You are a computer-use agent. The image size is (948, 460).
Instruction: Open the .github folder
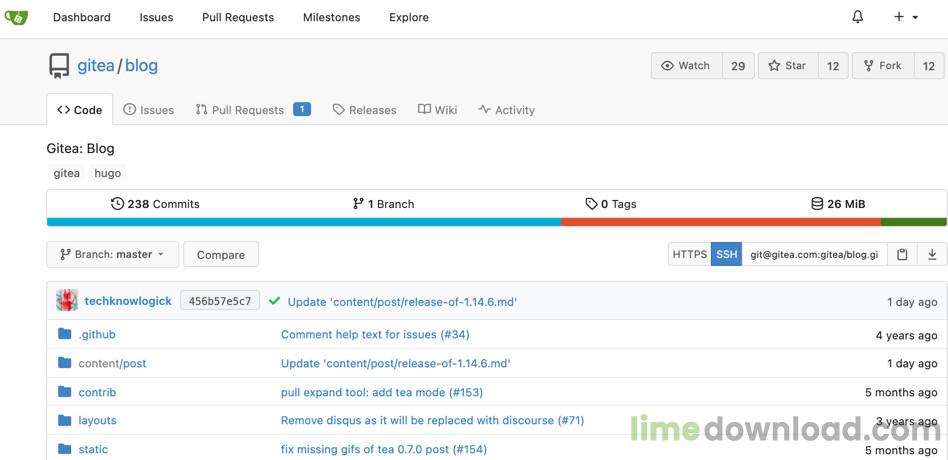pos(97,334)
